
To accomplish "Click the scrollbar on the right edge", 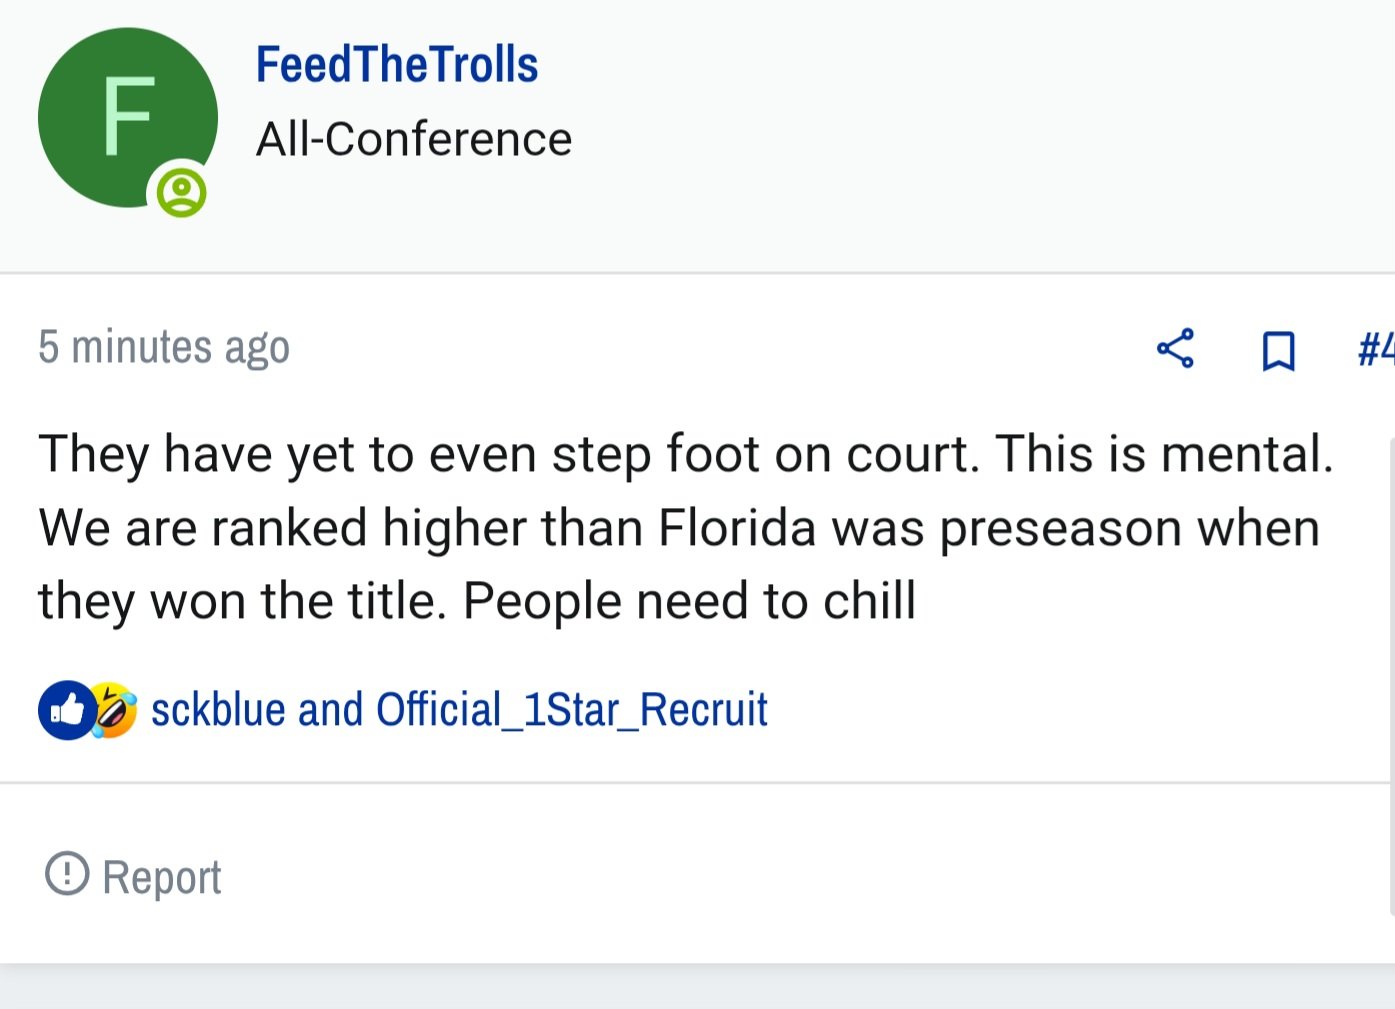I will (1391, 676).
